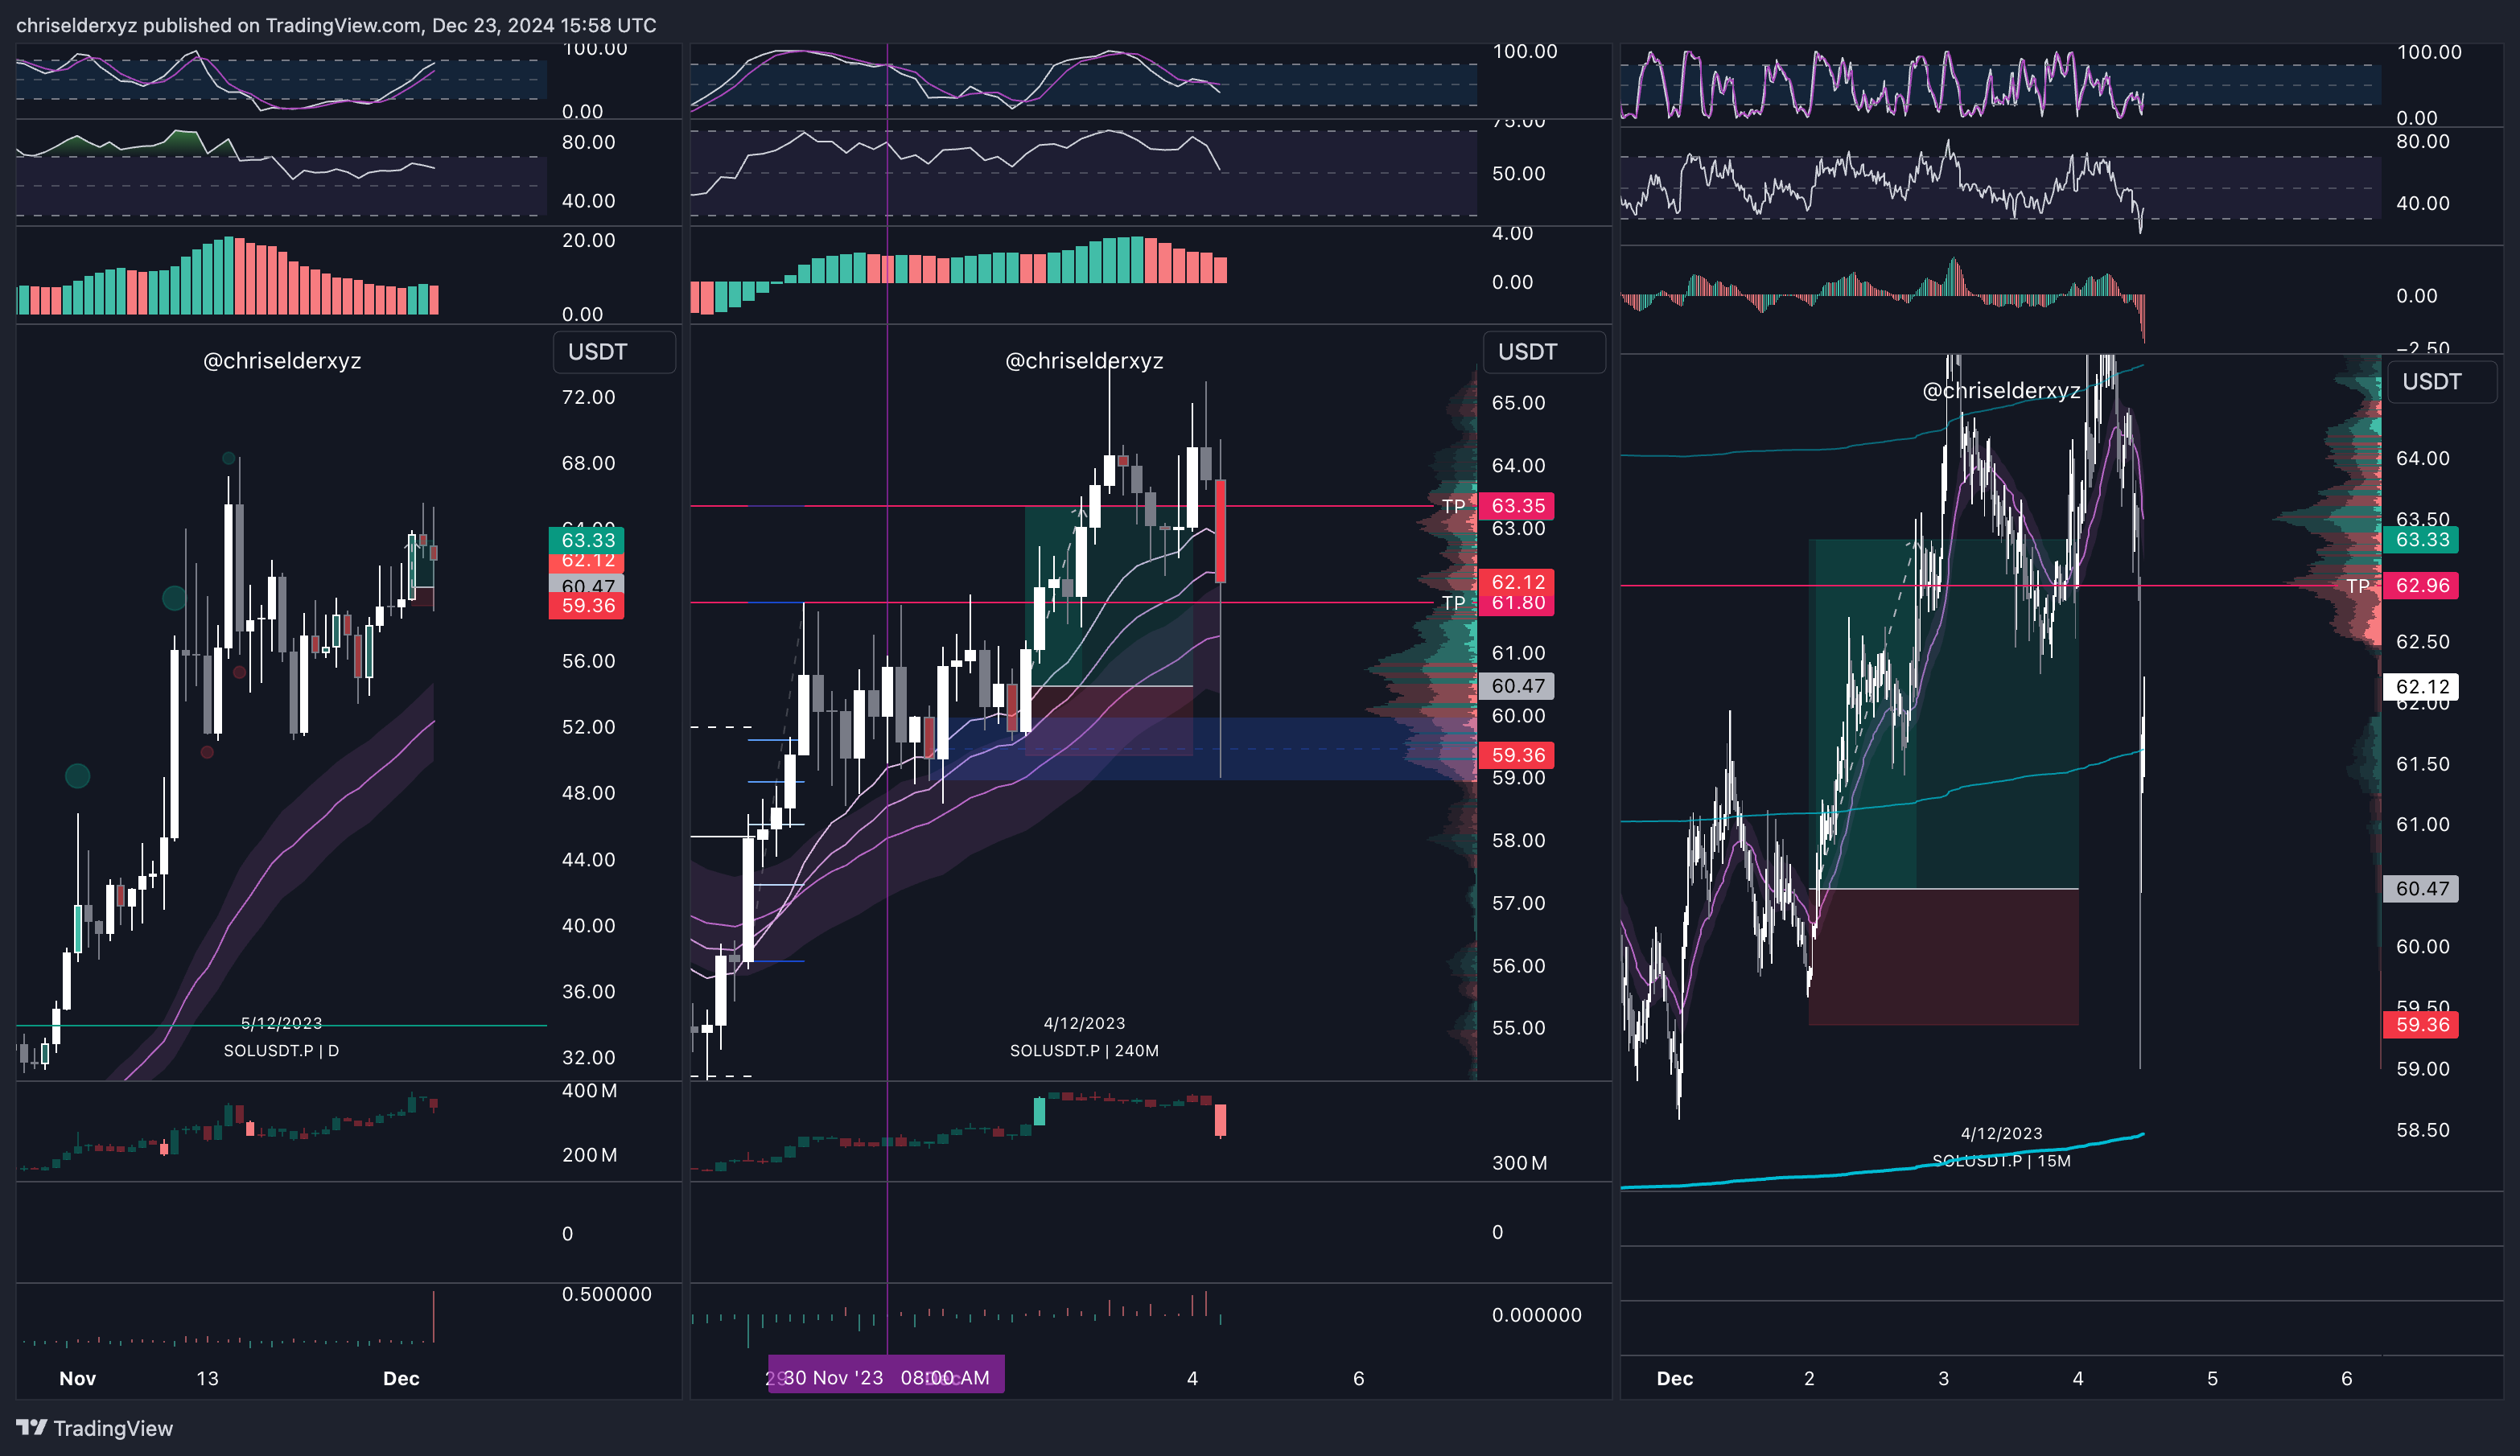
Task: Click the teal circle marker near 48 on daily chart
Action: pyautogui.click(x=77, y=775)
